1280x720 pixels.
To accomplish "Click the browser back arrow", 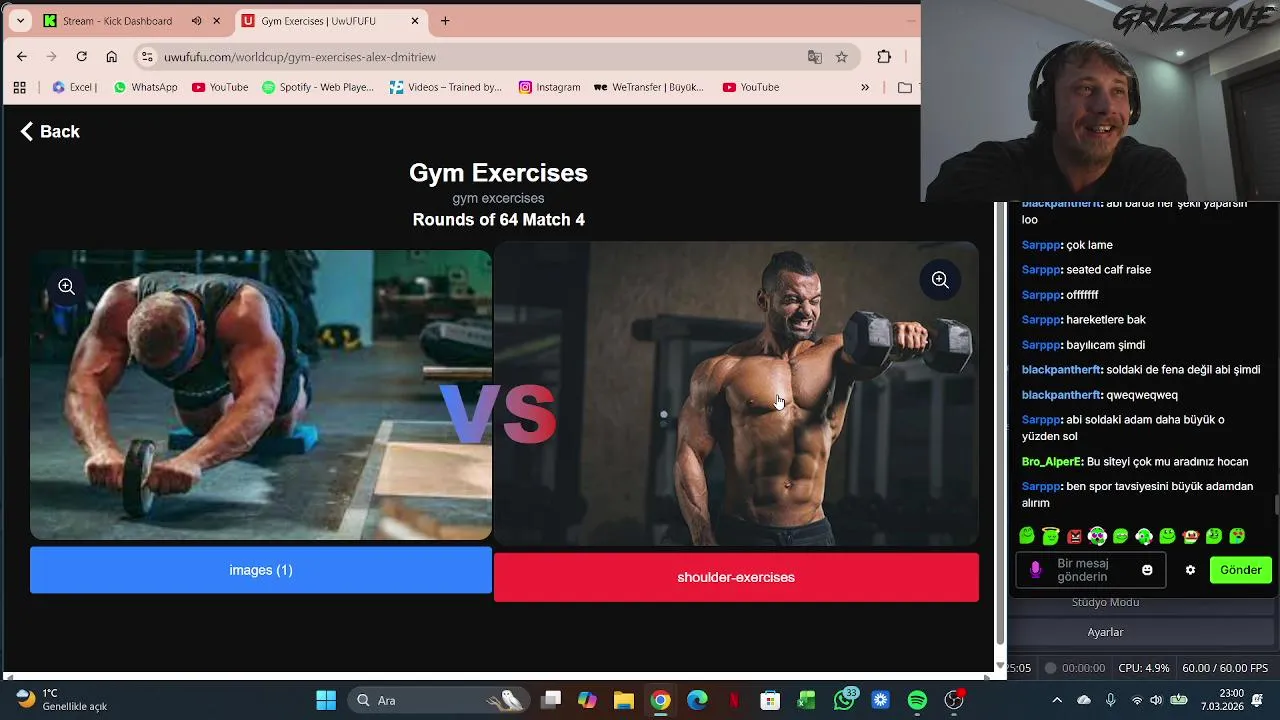I will point(22,57).
